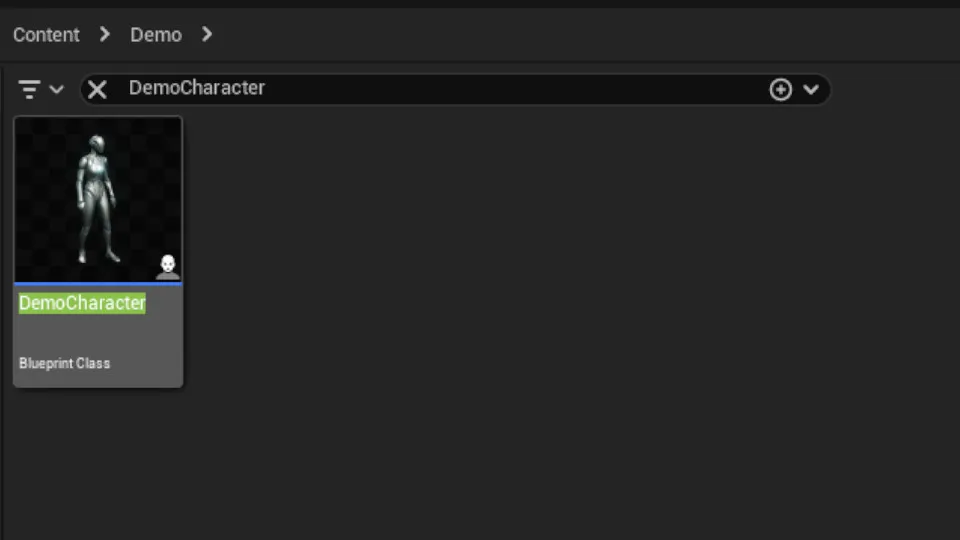Viewport: 960px width, 540px height.
Task: Click the Blueprint Class label on the asset tile
Action: (64, 363)
